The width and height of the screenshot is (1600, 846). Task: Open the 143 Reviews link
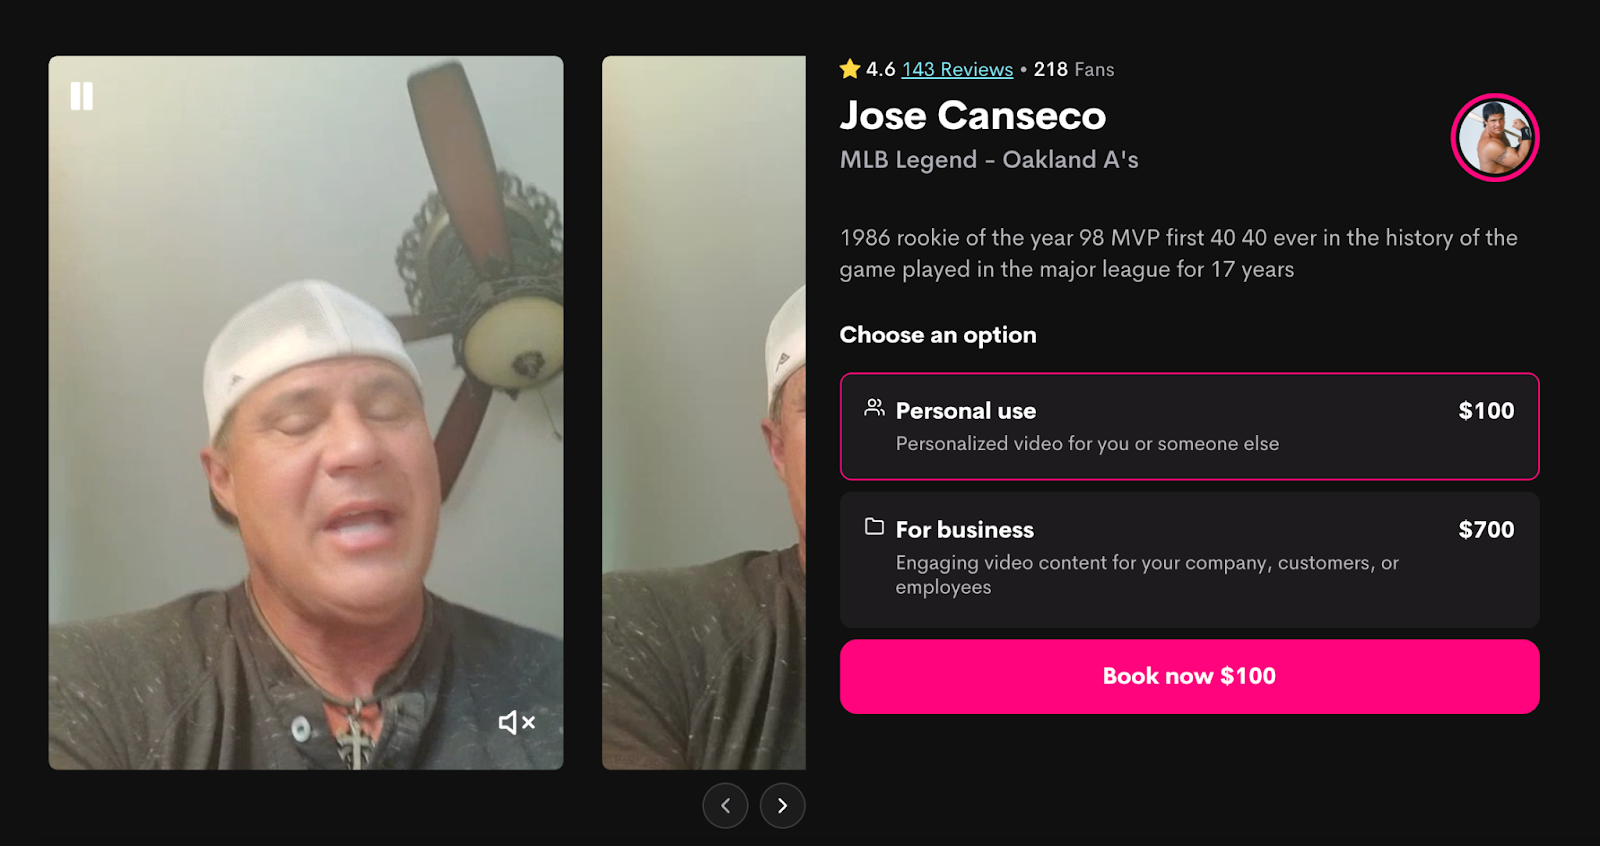(957, 69)
